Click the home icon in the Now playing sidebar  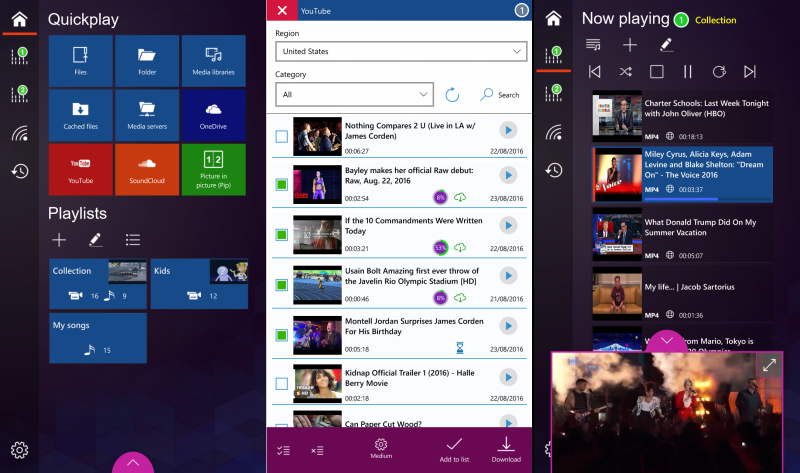(554, 19)
